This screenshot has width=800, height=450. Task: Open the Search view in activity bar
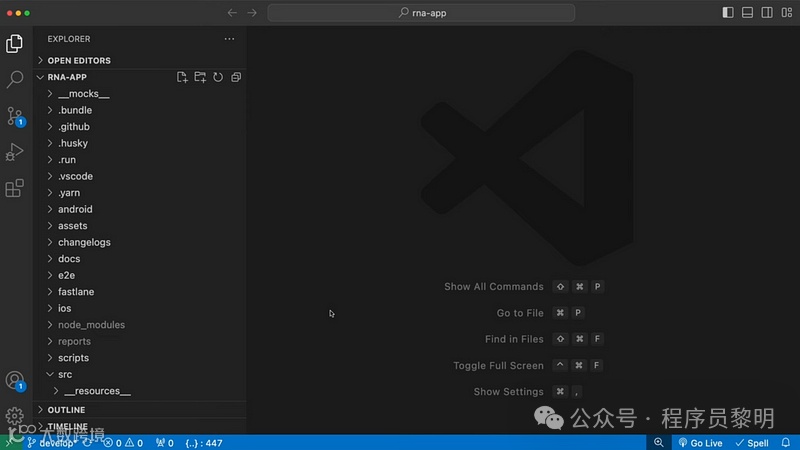(x=14, y=79)
